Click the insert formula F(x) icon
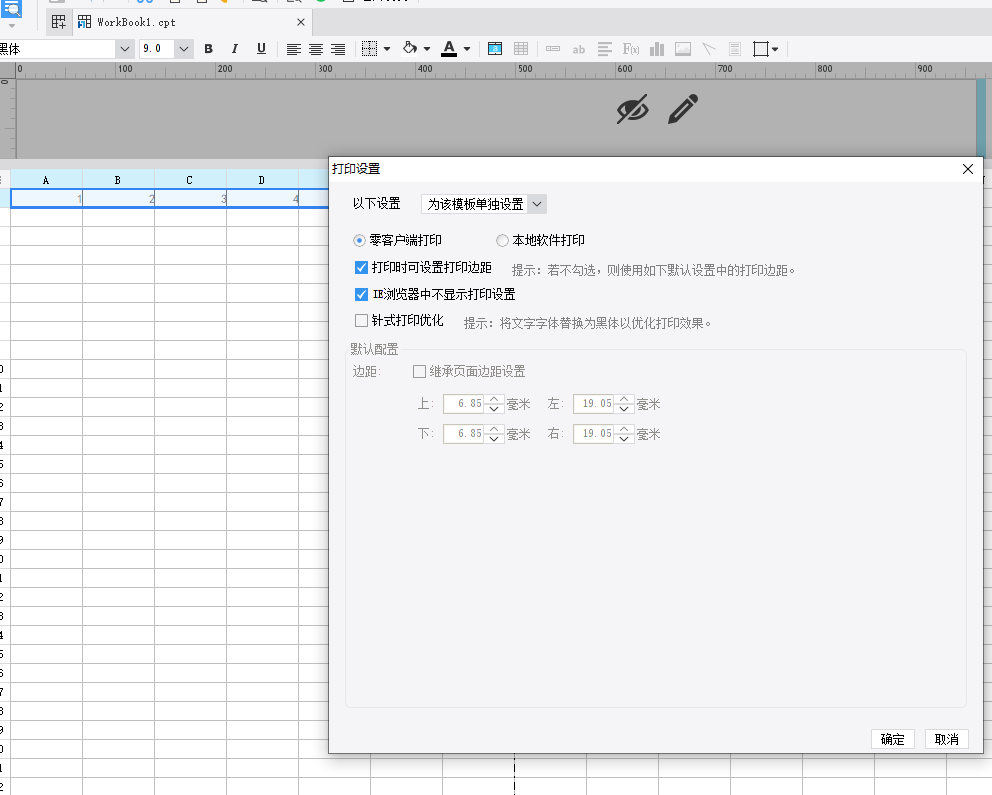 pos(631,49)
